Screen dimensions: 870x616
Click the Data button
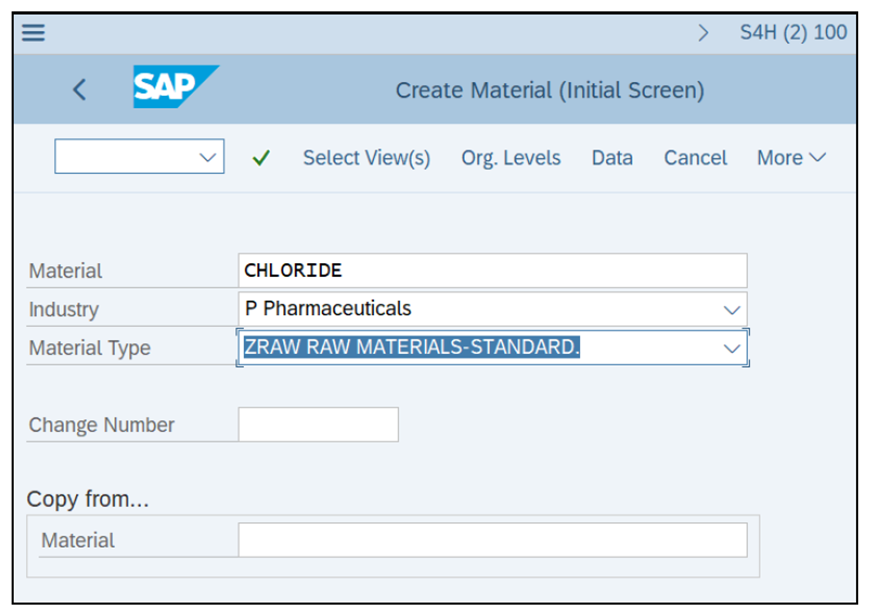611,157
